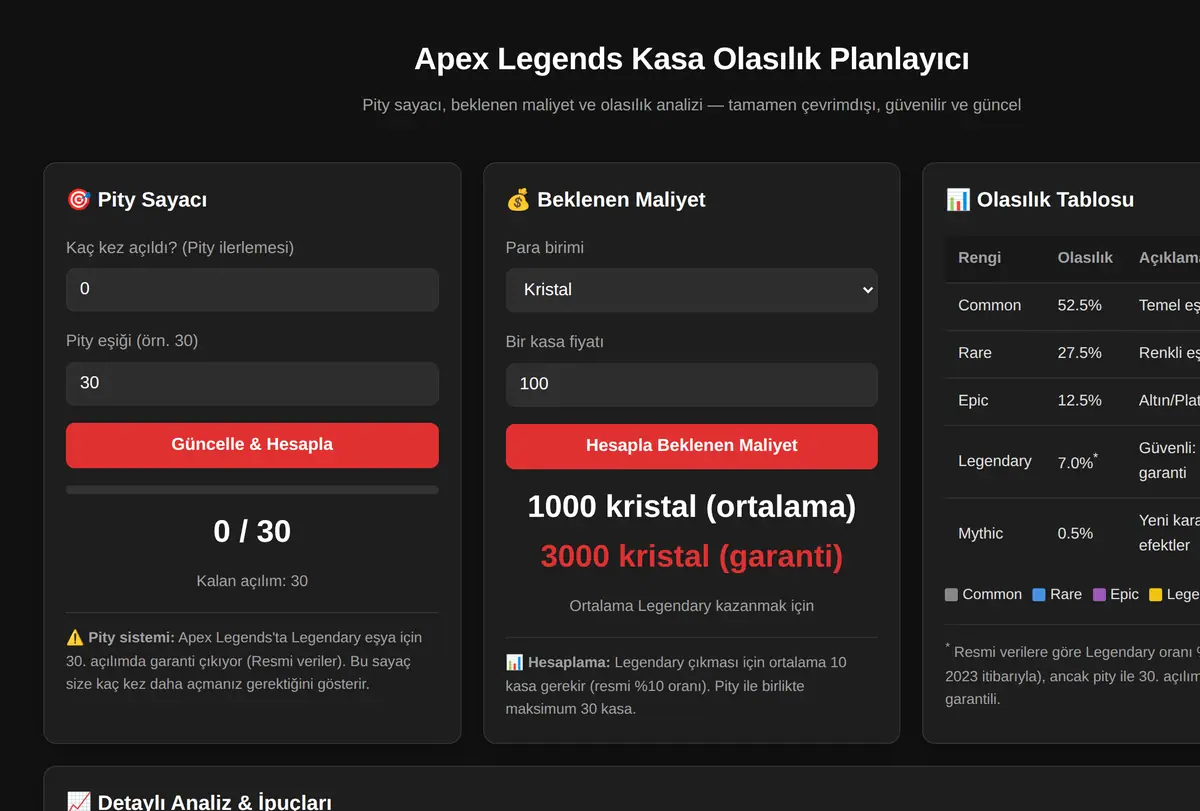Click the chart emoji before Hesaplama note
Viewport: 1200px width, 811px height.
[514, 662]
